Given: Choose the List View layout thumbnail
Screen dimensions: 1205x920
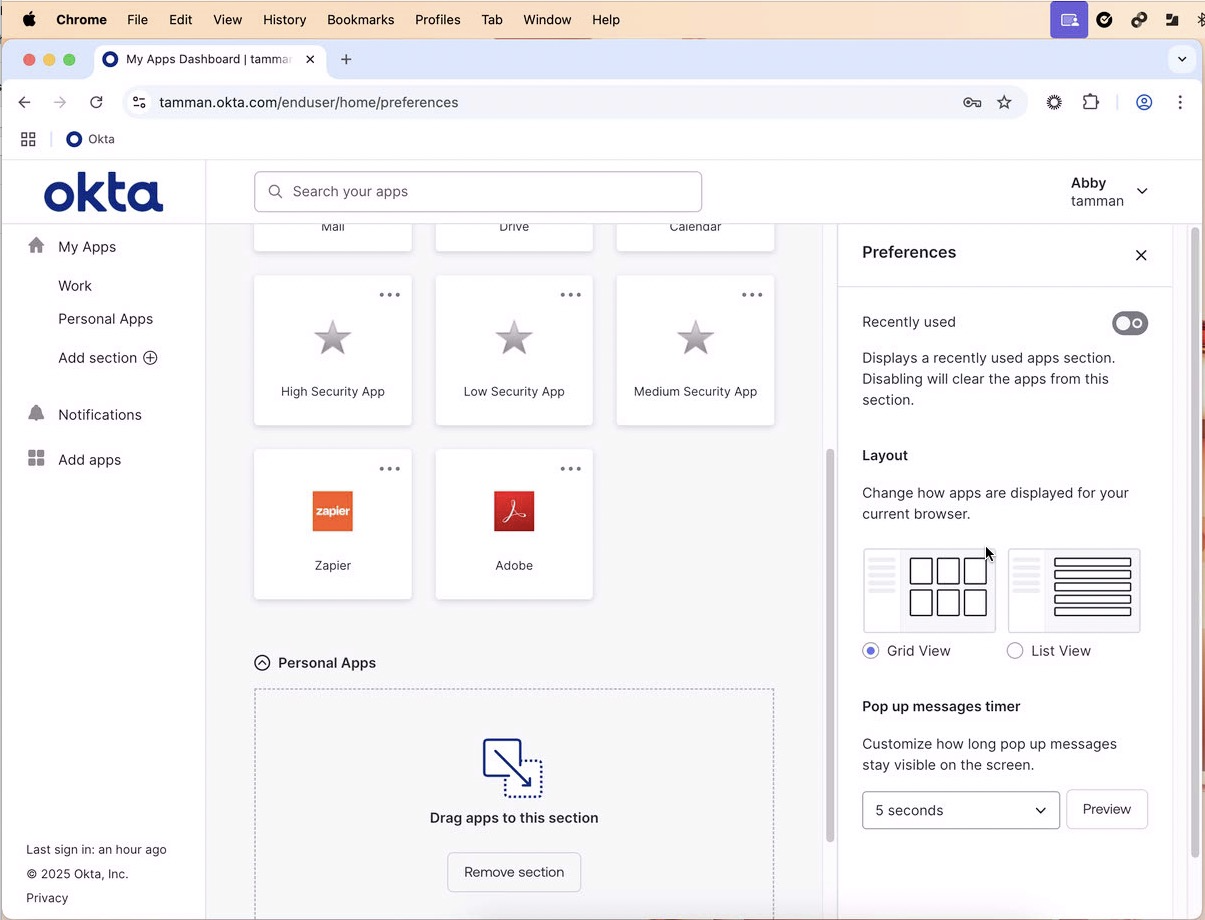Looking at the screenshot, I should 1074,590.
